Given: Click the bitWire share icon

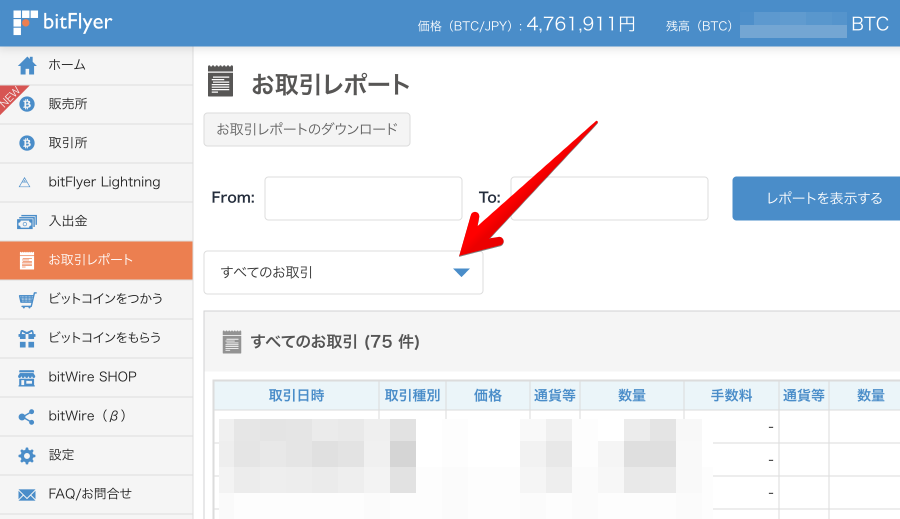Looking at the screenshot, I should [26, 417].
